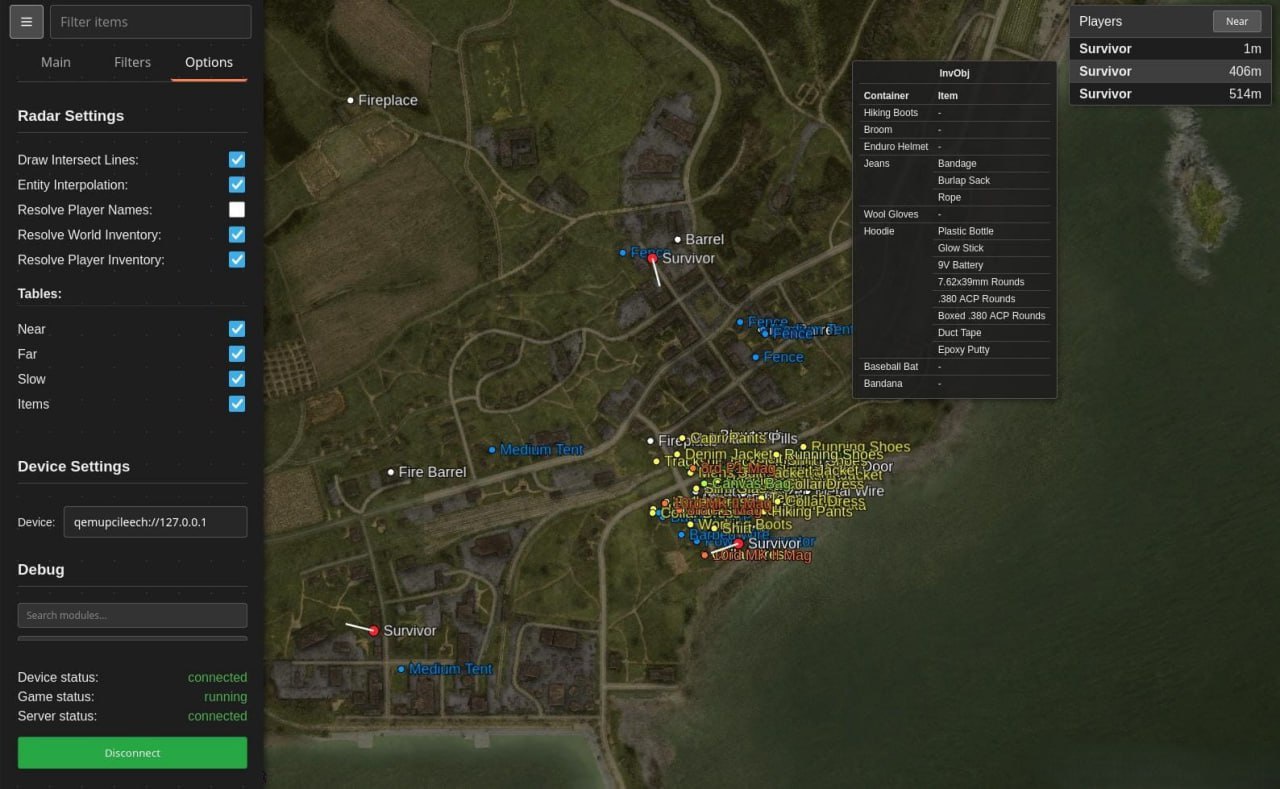Image resolution: width=1280 pixels, height=789 pixels.
Task: Disable Entity Interpolation
Action: click(x=237, y=184)
